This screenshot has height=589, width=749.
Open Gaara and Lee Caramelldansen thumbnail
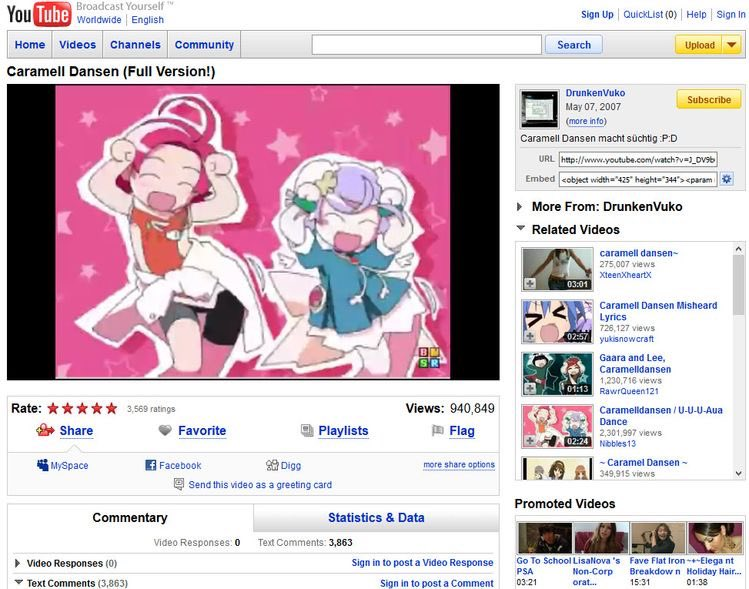tap(557, 374)
